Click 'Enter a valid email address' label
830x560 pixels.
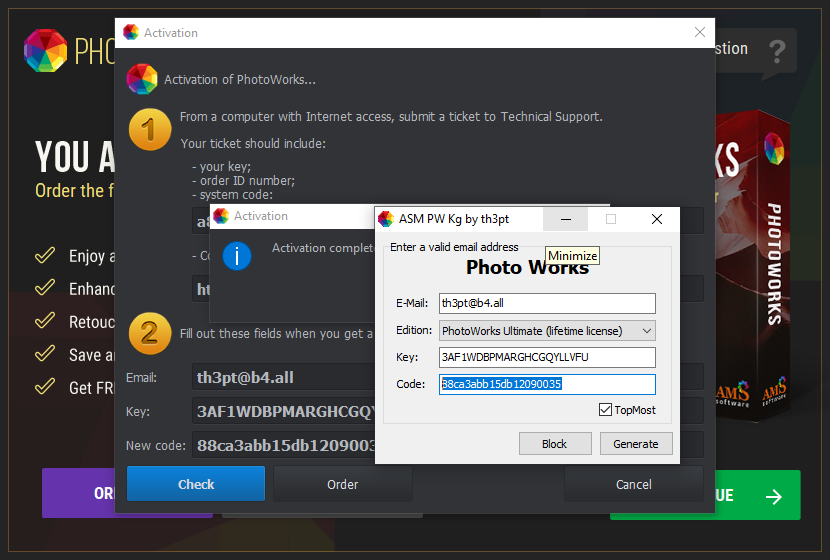tap(454, 247)
